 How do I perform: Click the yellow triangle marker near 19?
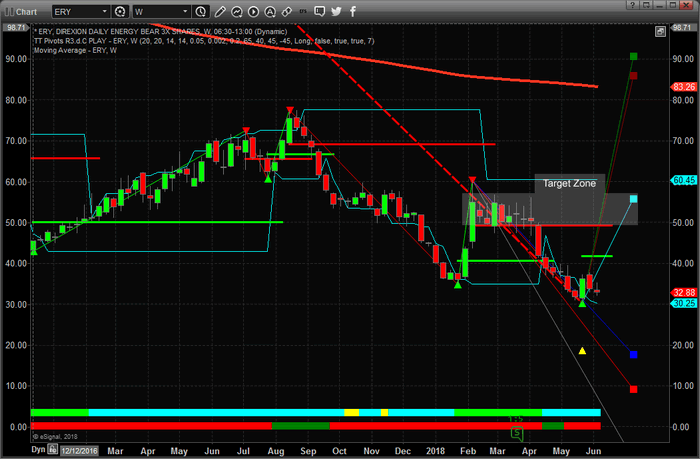pos(582,351)
